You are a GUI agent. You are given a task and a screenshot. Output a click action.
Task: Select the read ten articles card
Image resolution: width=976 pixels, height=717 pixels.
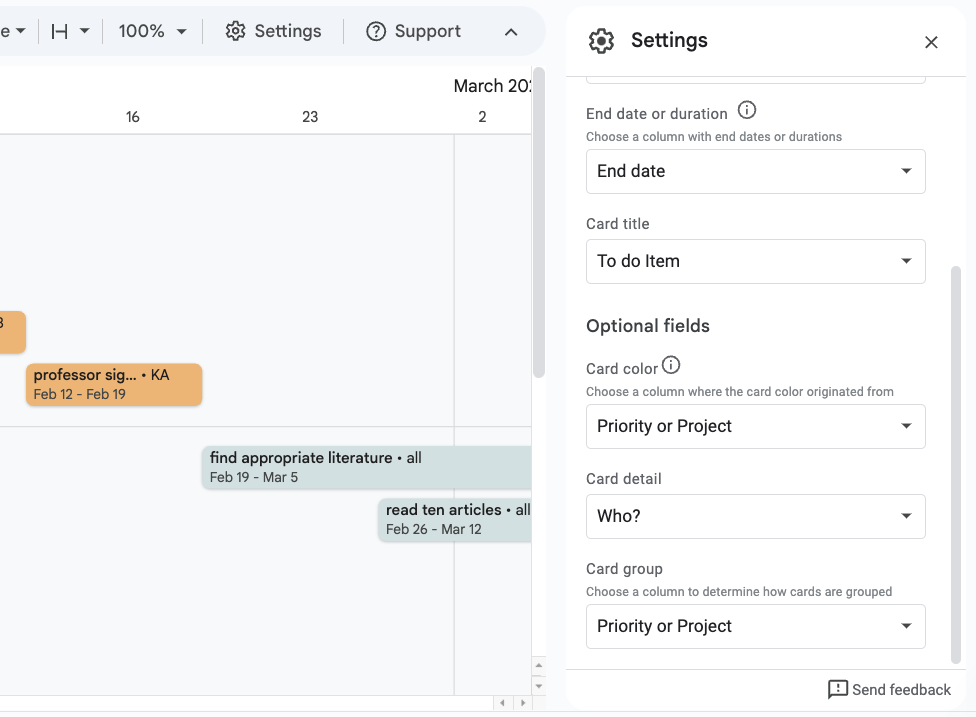tap(455, 520)
